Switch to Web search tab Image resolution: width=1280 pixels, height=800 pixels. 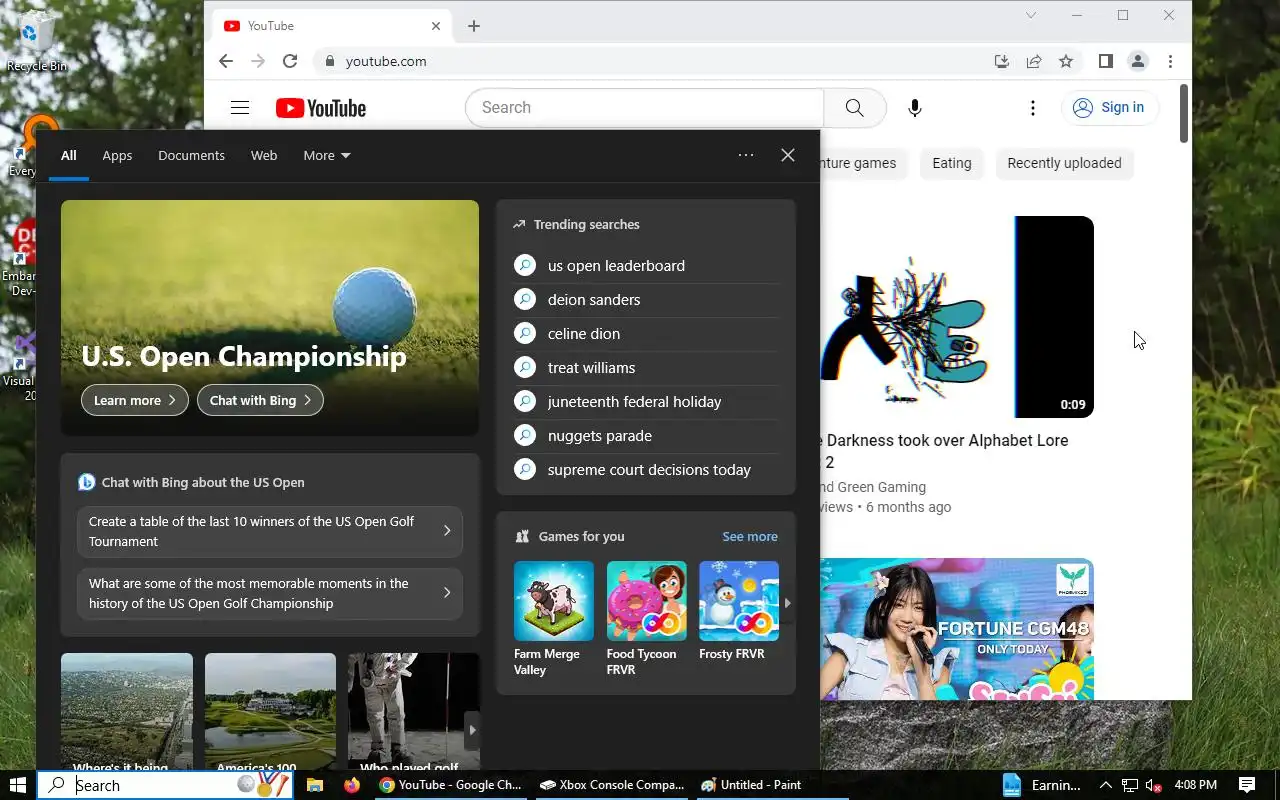pos(264,155)
